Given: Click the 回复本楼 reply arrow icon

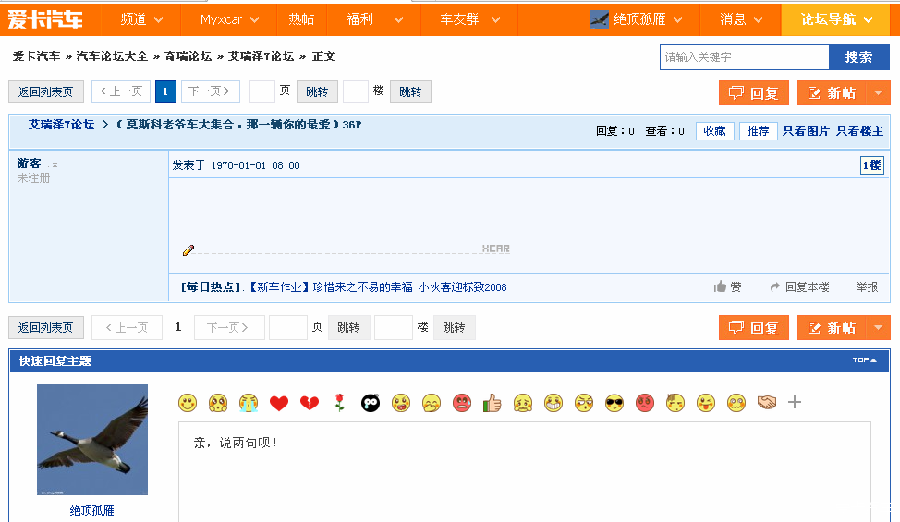Looking at the screenshot, I should (775, 287).
